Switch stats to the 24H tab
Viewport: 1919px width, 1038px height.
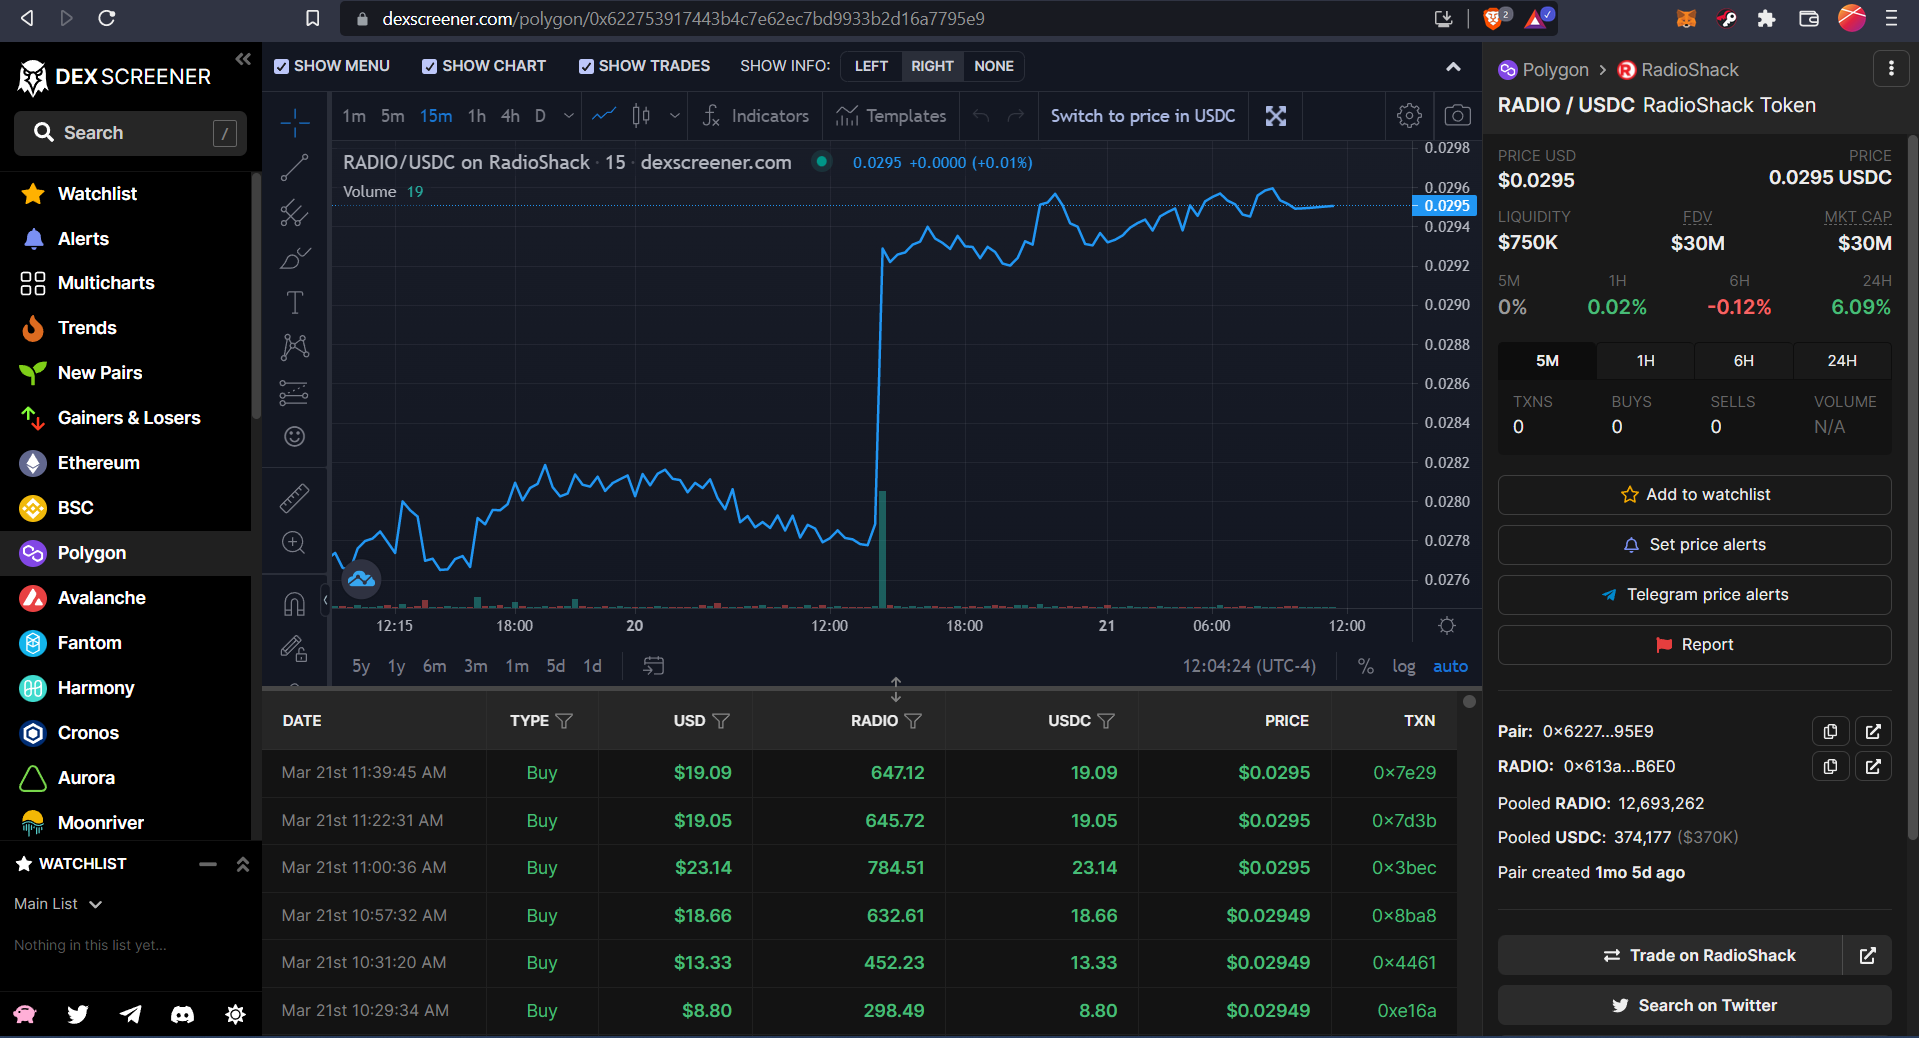(1842, 361)
